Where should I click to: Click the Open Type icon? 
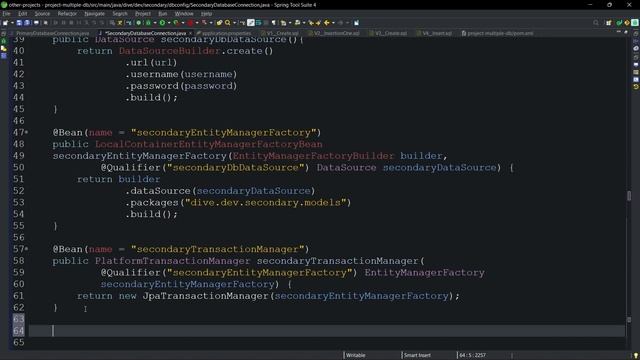click(219, 23)
